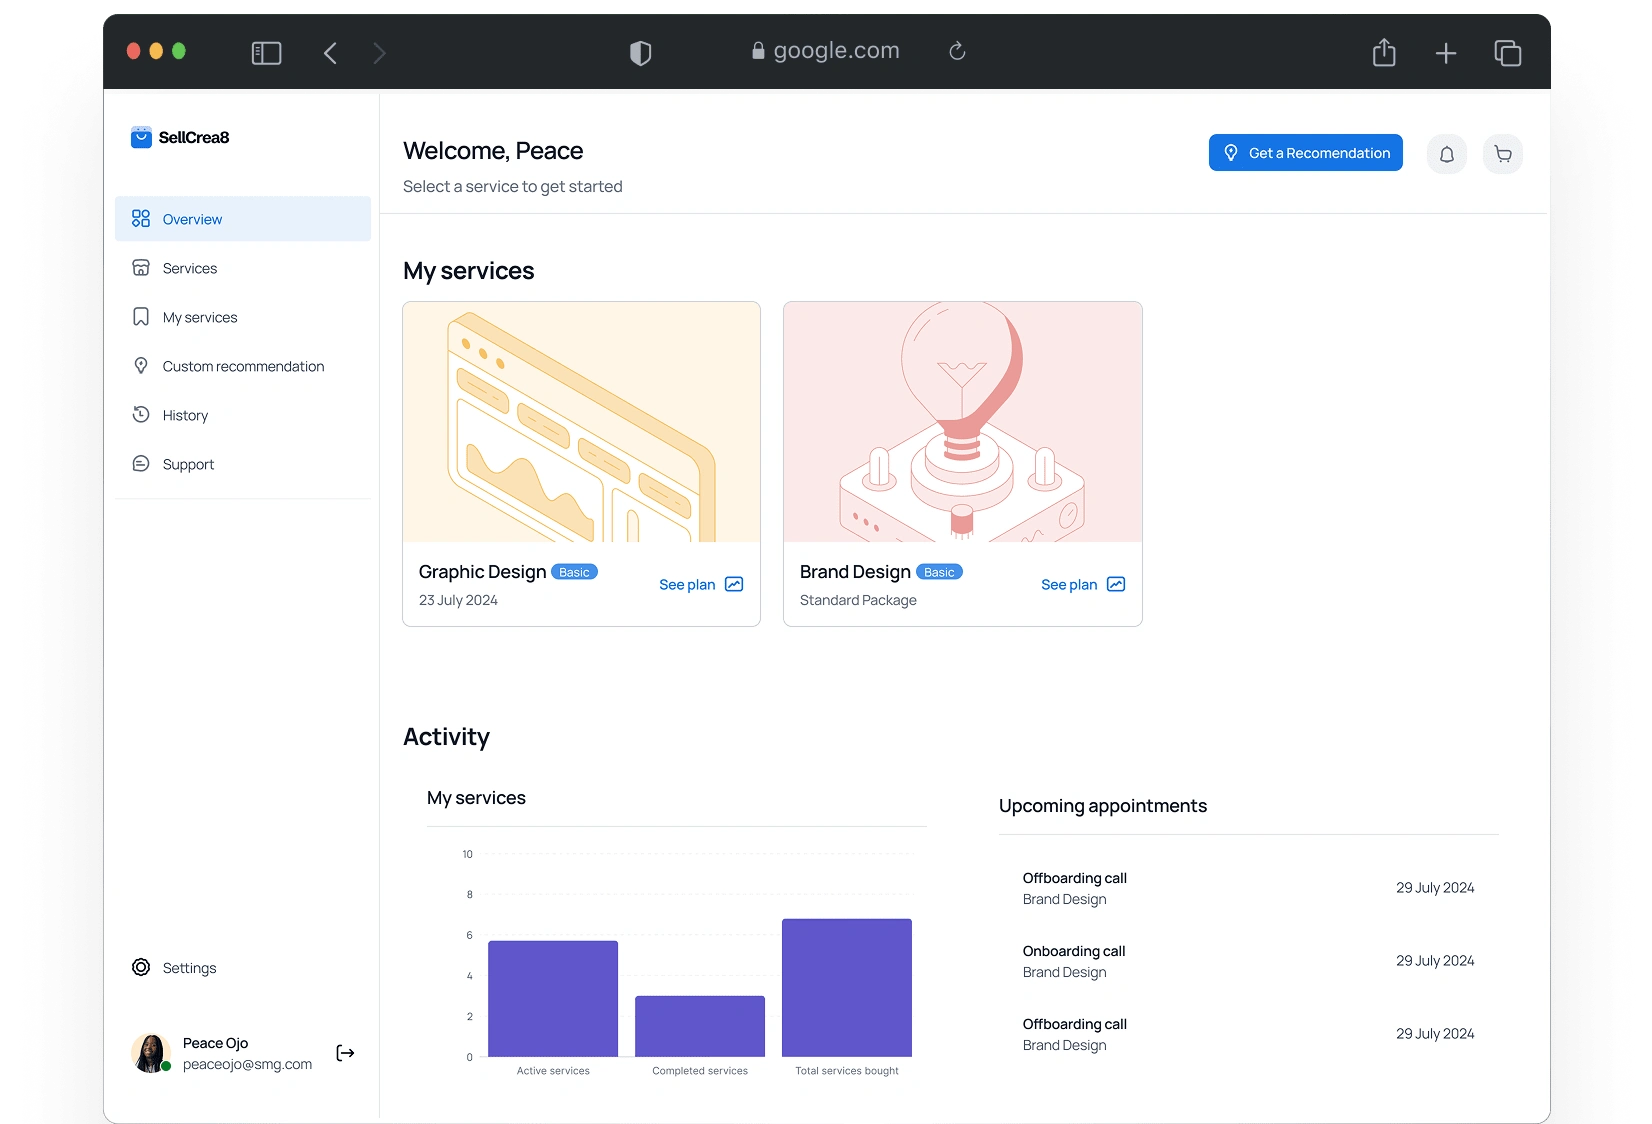
Task: Reload the page with refresh icon
Action: pyautogui.click(x=957, y=51)
